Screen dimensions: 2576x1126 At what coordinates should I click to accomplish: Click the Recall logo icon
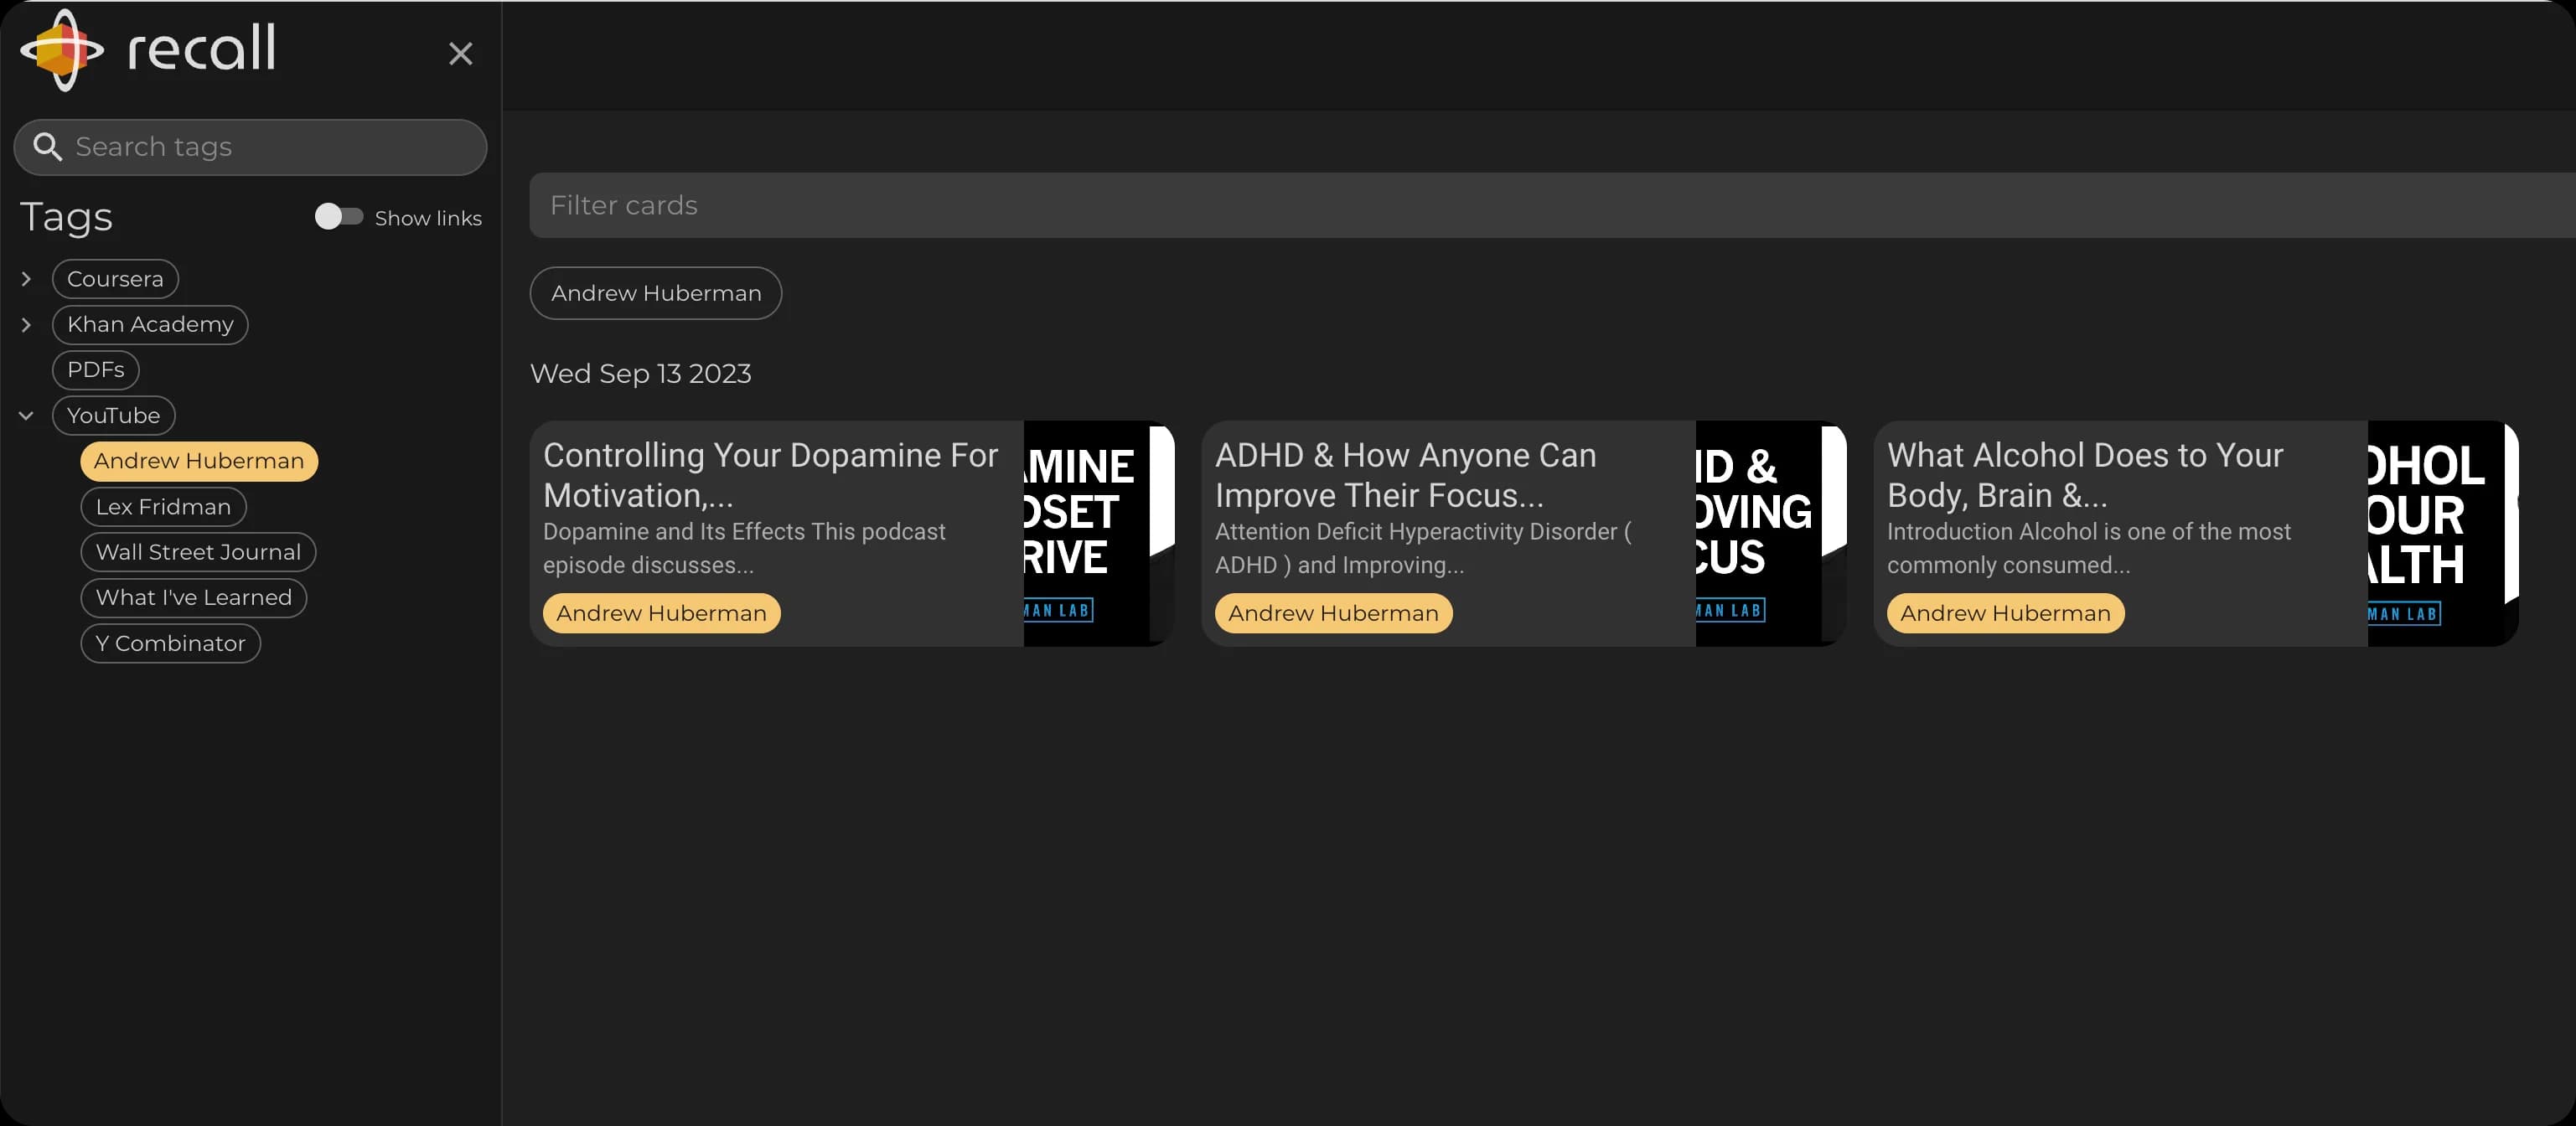point(62,50)
